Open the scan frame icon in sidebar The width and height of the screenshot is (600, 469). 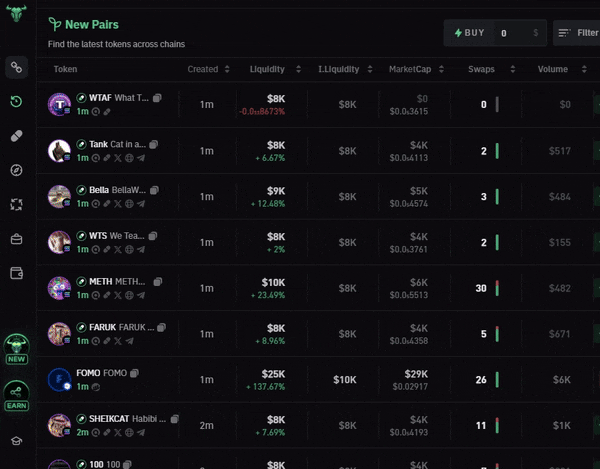pyautogui.click(x=16, y=204)
